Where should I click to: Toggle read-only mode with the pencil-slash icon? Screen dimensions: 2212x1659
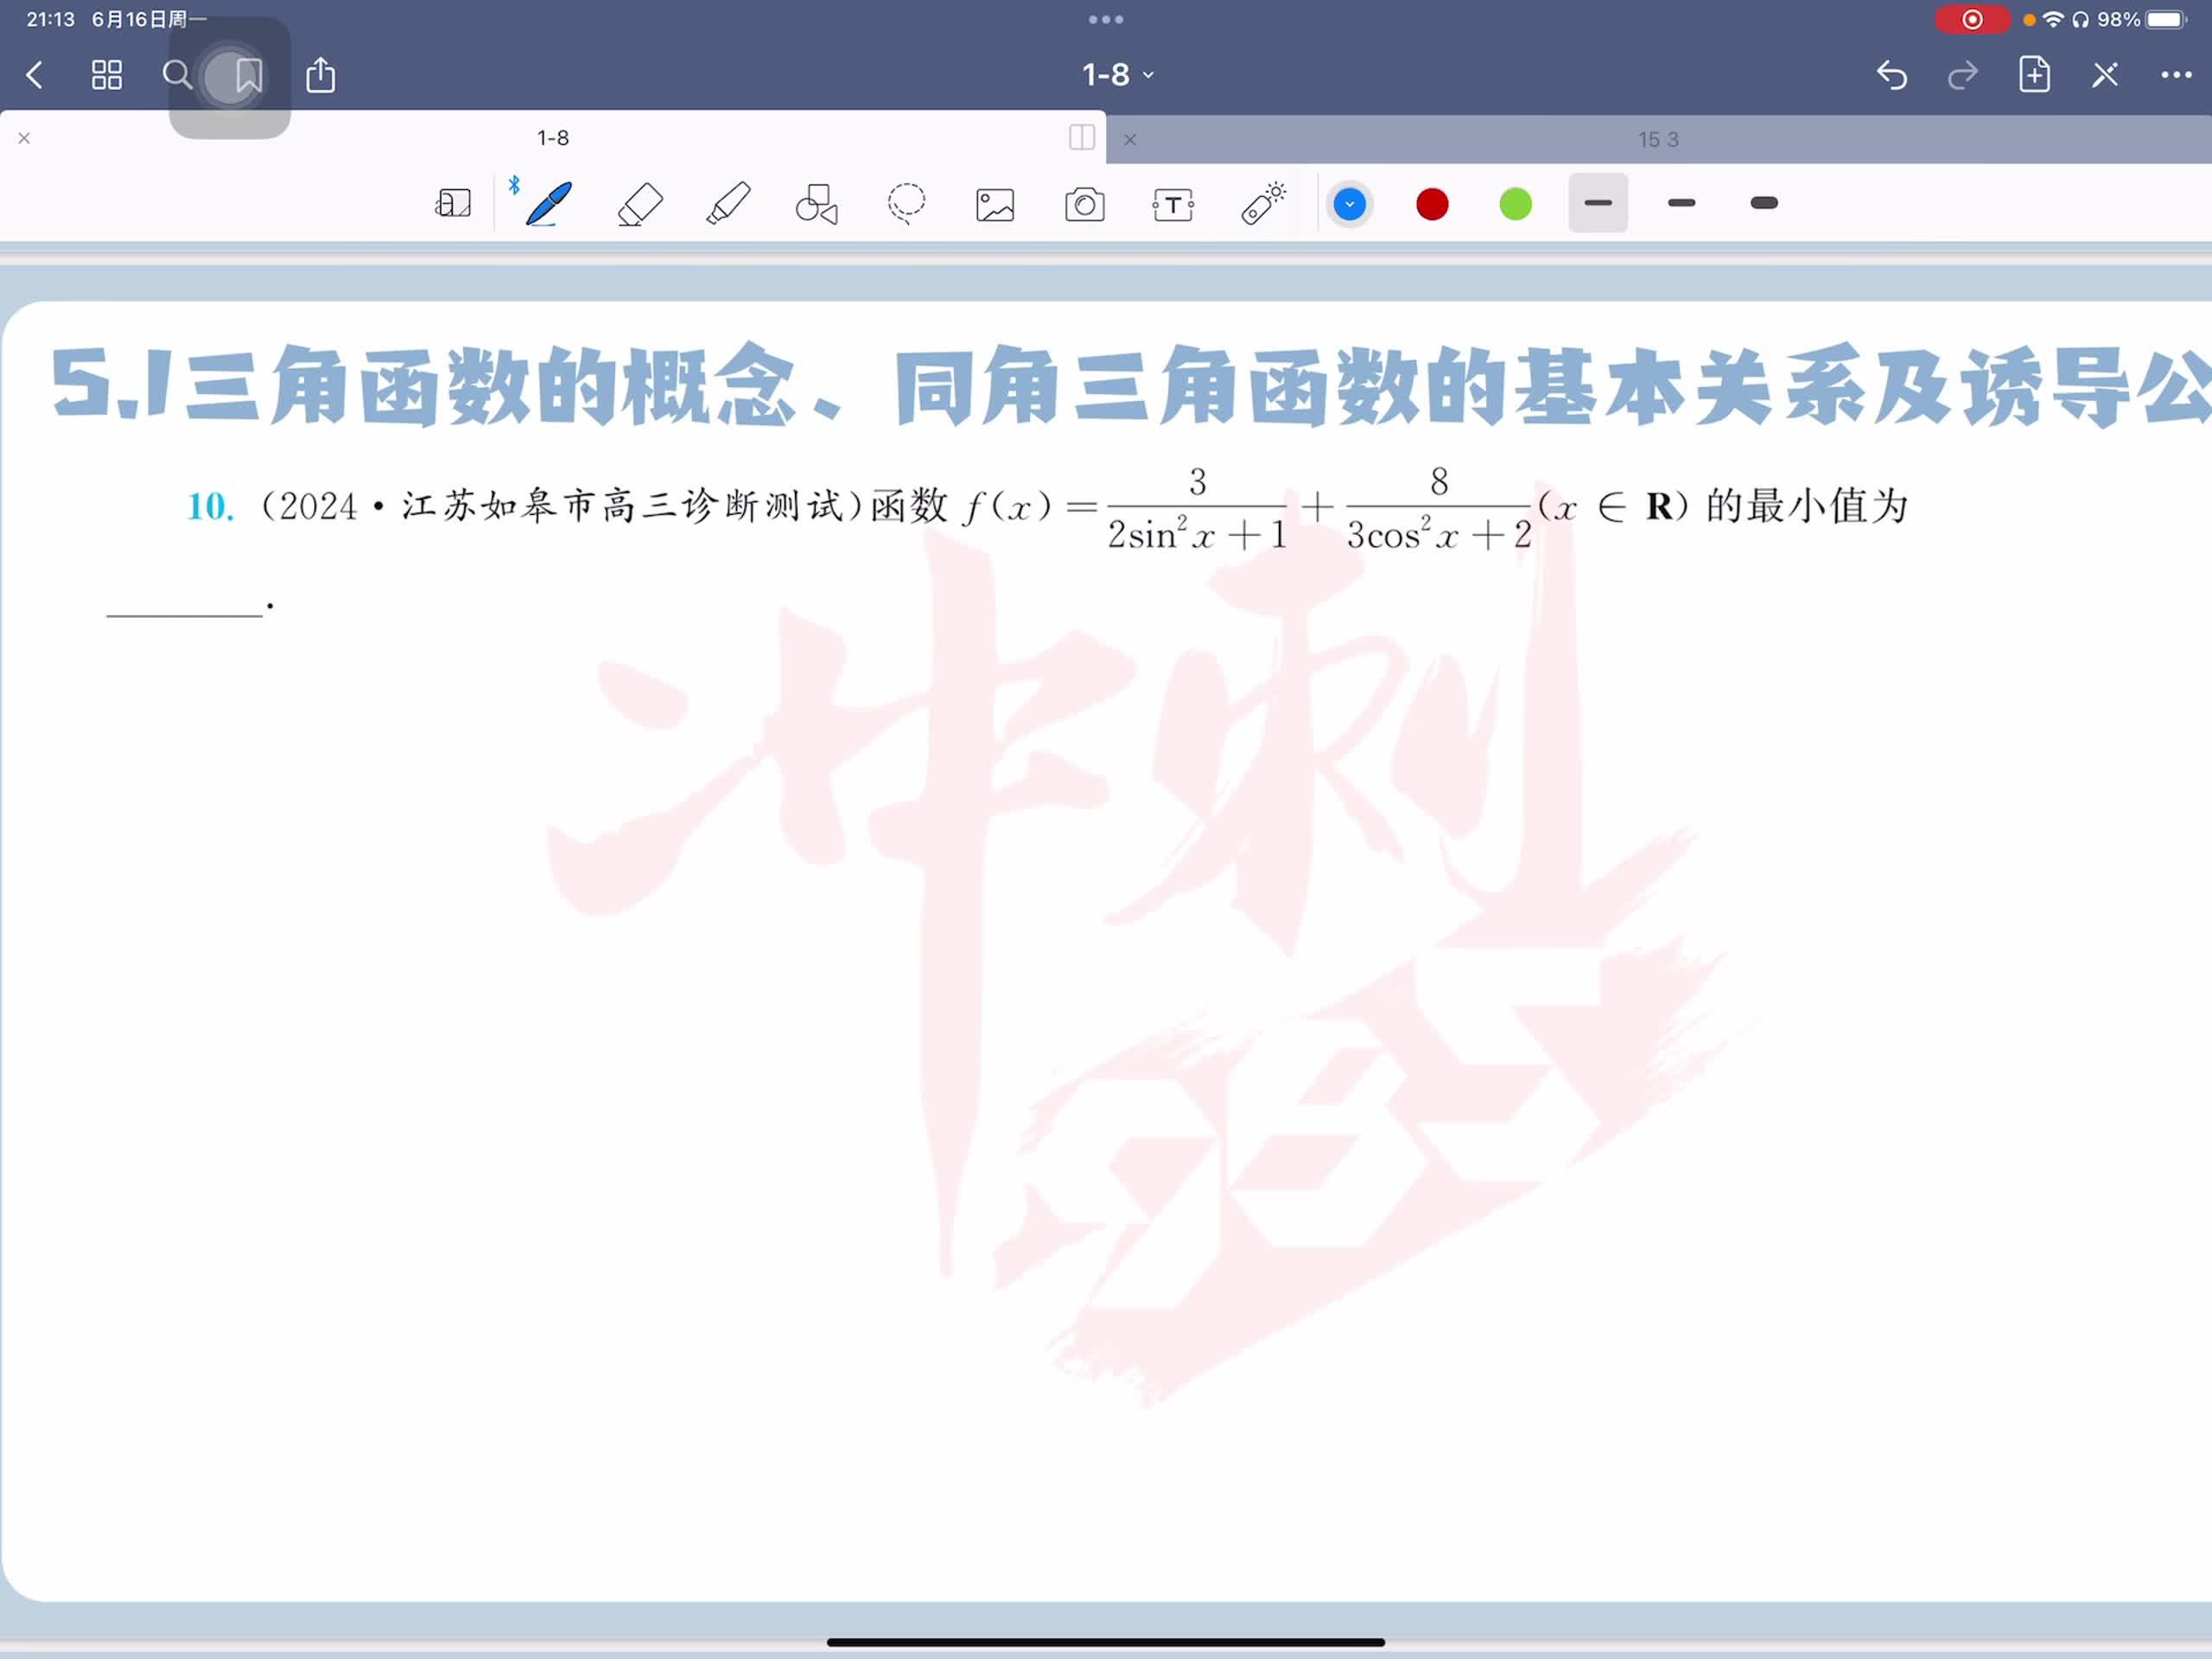(2105, 75)
